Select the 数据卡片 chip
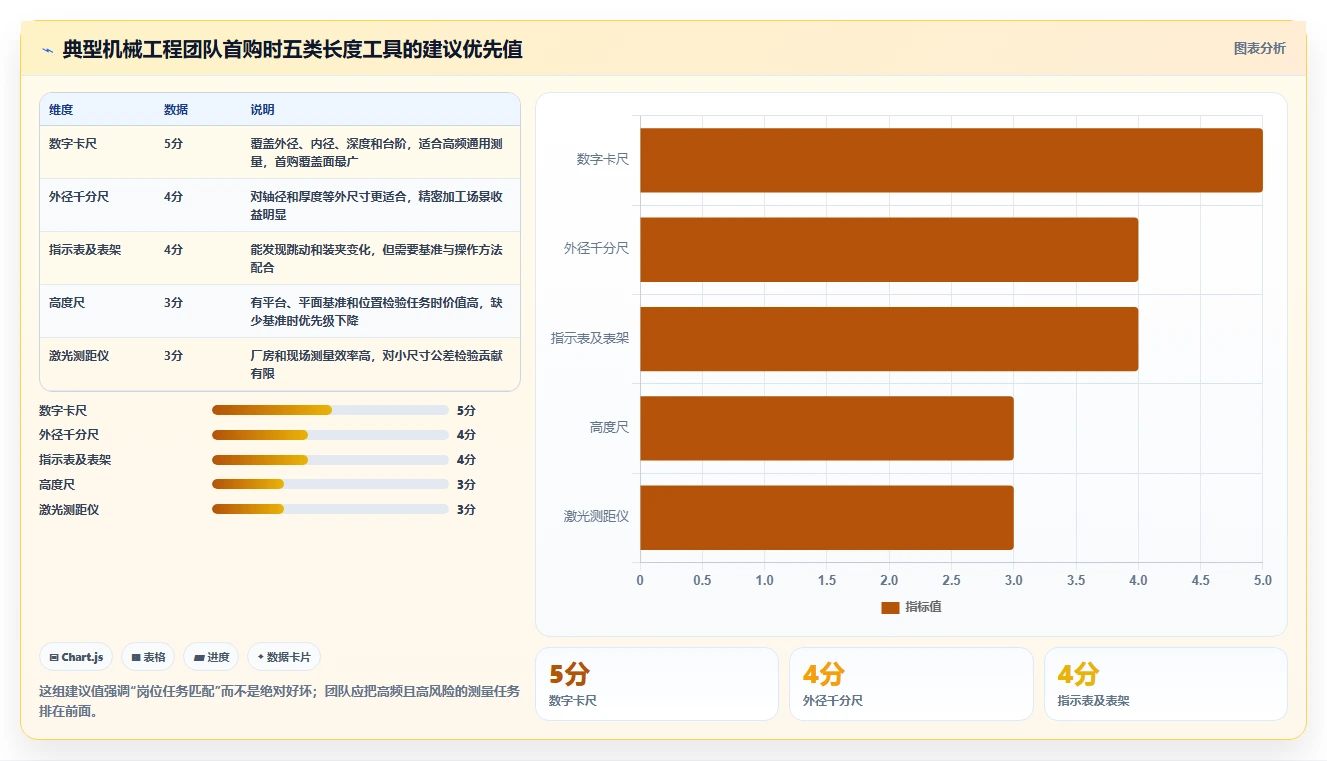 click(x=284, y=657)
